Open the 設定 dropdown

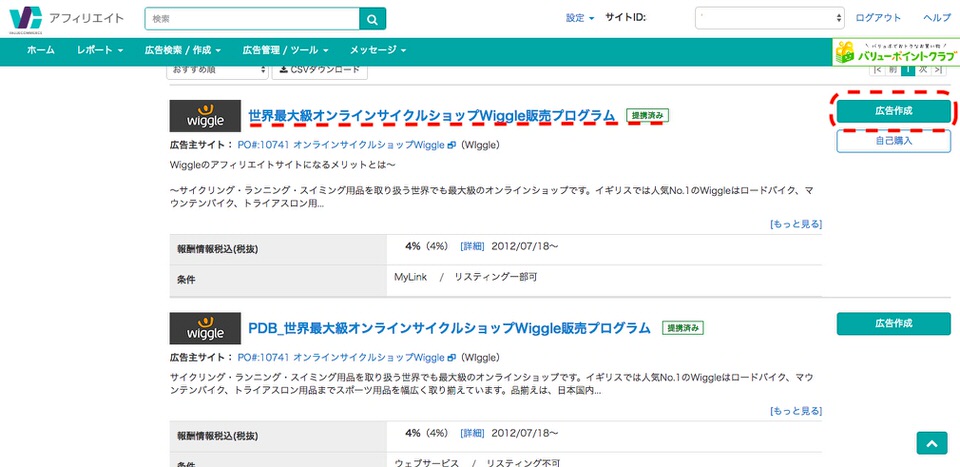tap(580, 18)
